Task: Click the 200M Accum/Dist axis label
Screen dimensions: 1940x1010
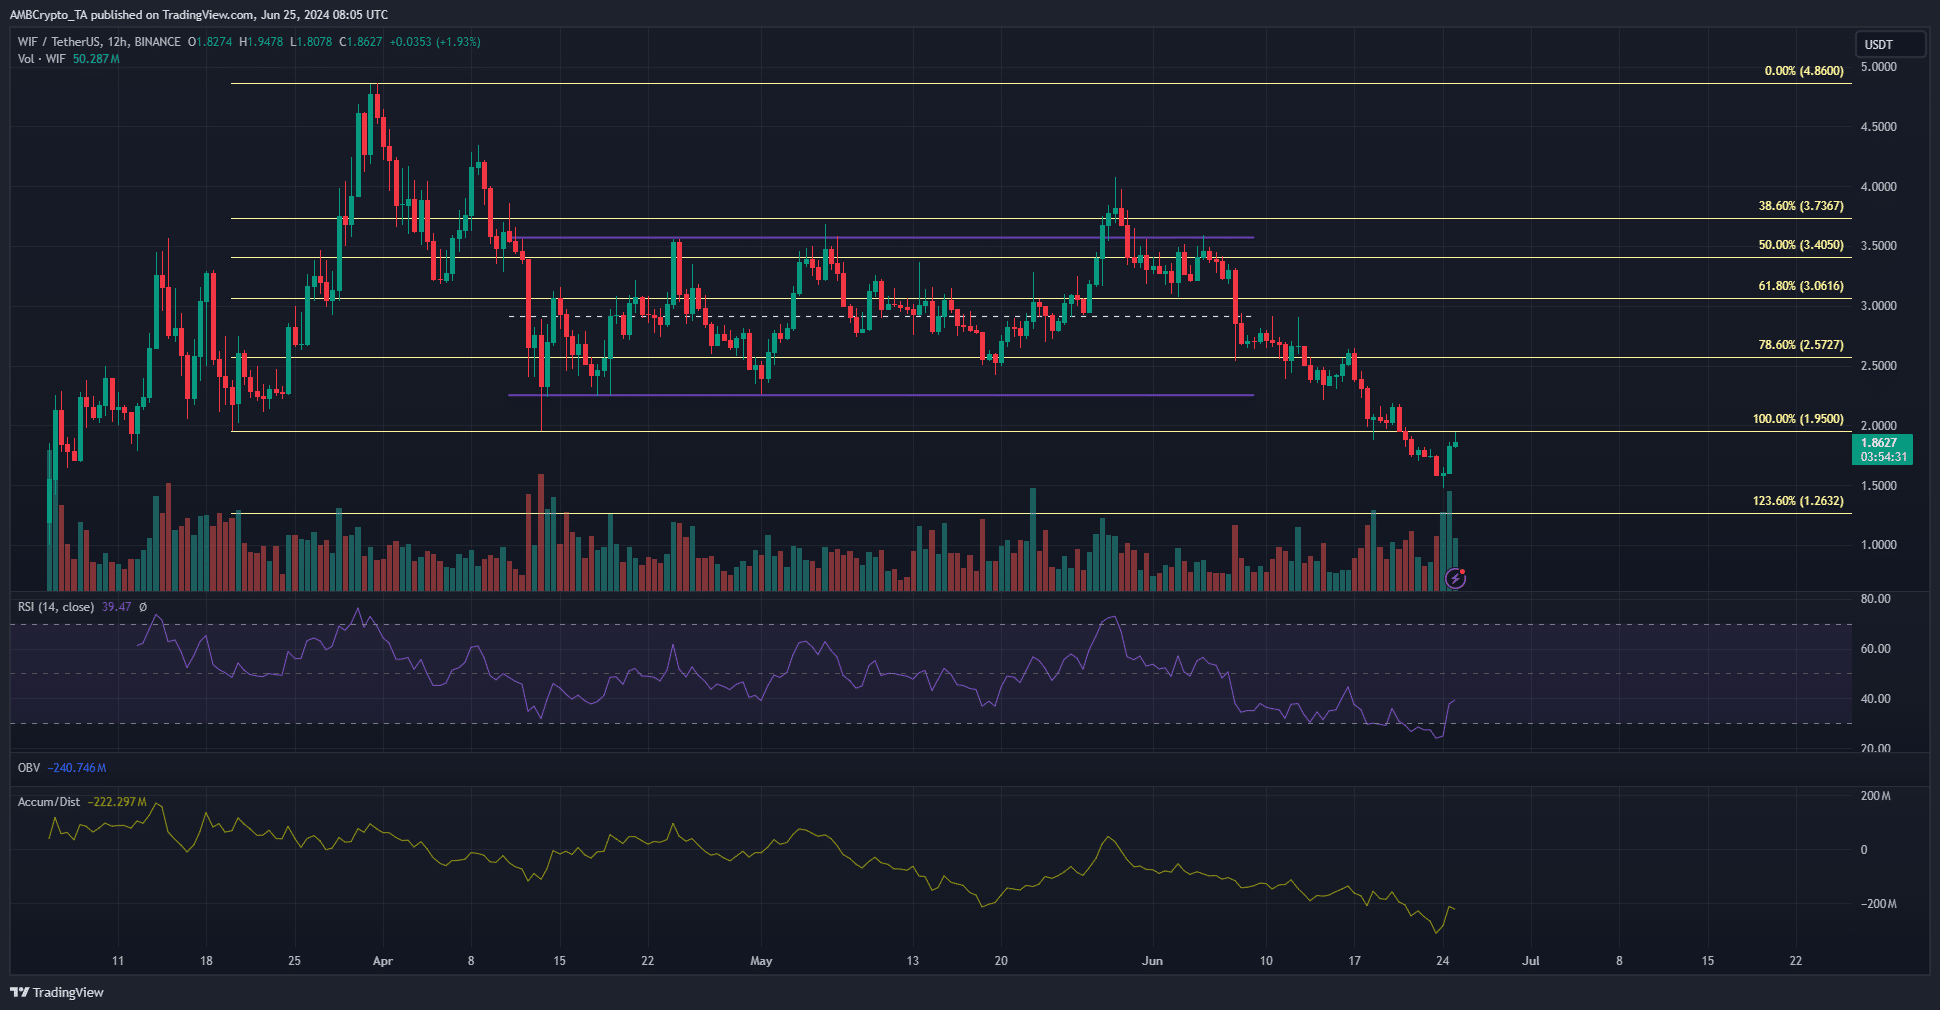Action: pyautogui.click(x=1875, y=796)
